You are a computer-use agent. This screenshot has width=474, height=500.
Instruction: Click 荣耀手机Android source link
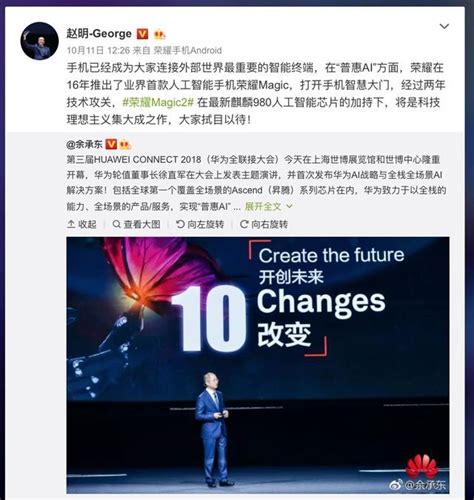click(188, 50)
